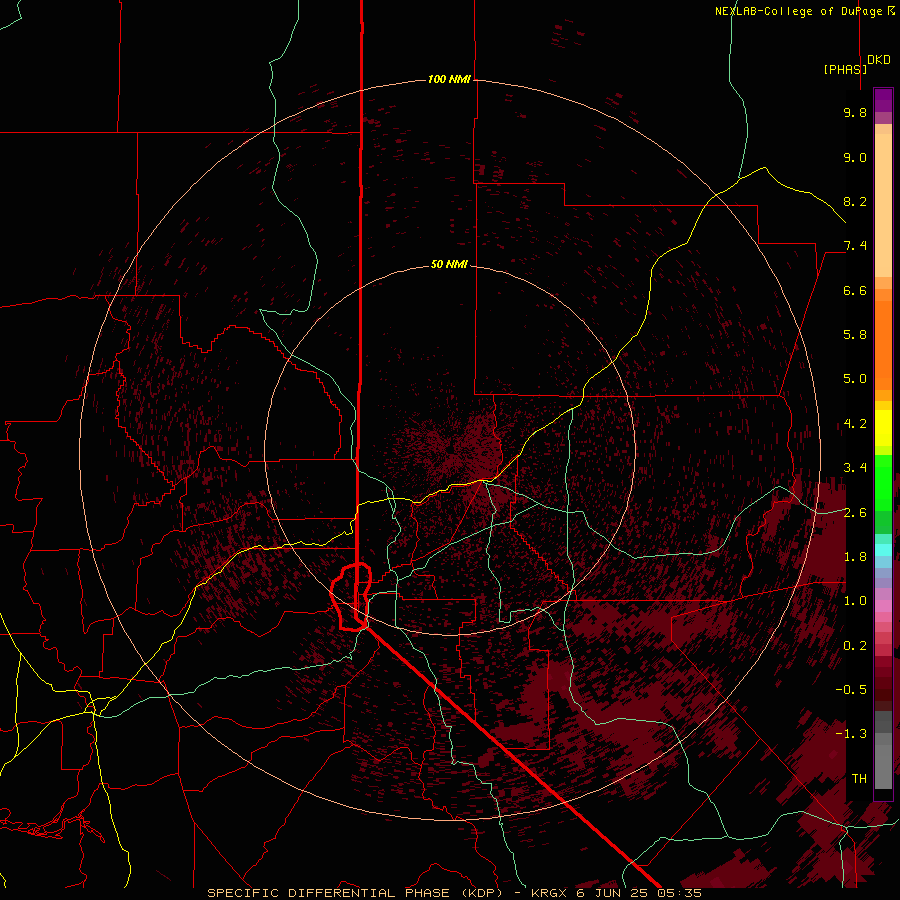The height and width of the screenshot is (900, 900).
Task: Select the 0.2 colorbar value
Action: coord(855,646)
